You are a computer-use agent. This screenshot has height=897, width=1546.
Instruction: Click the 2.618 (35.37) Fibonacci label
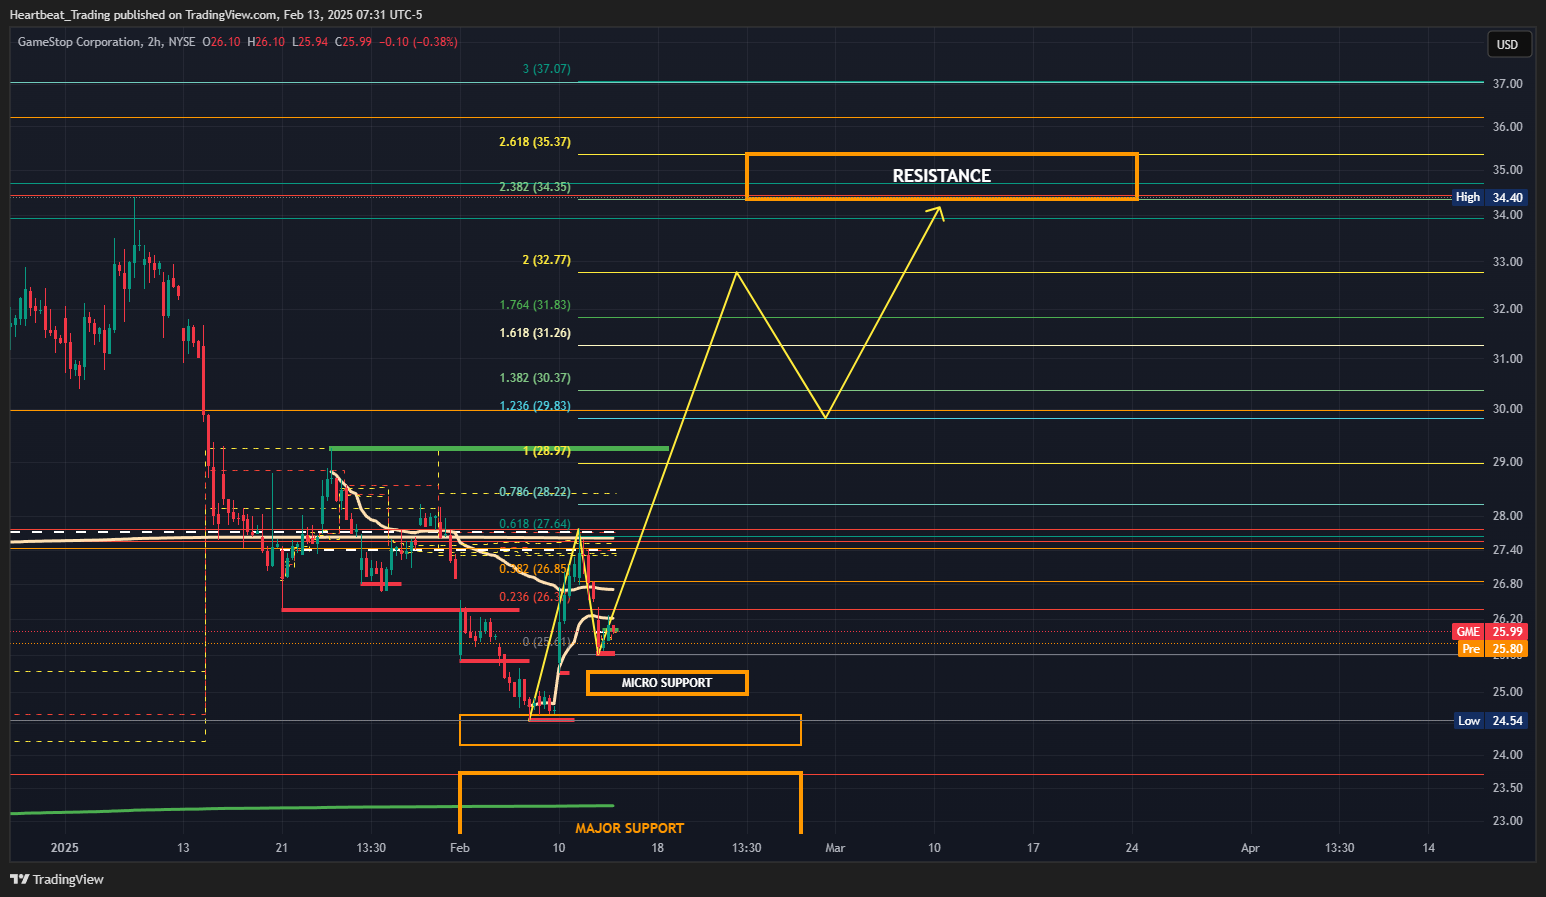535,142
